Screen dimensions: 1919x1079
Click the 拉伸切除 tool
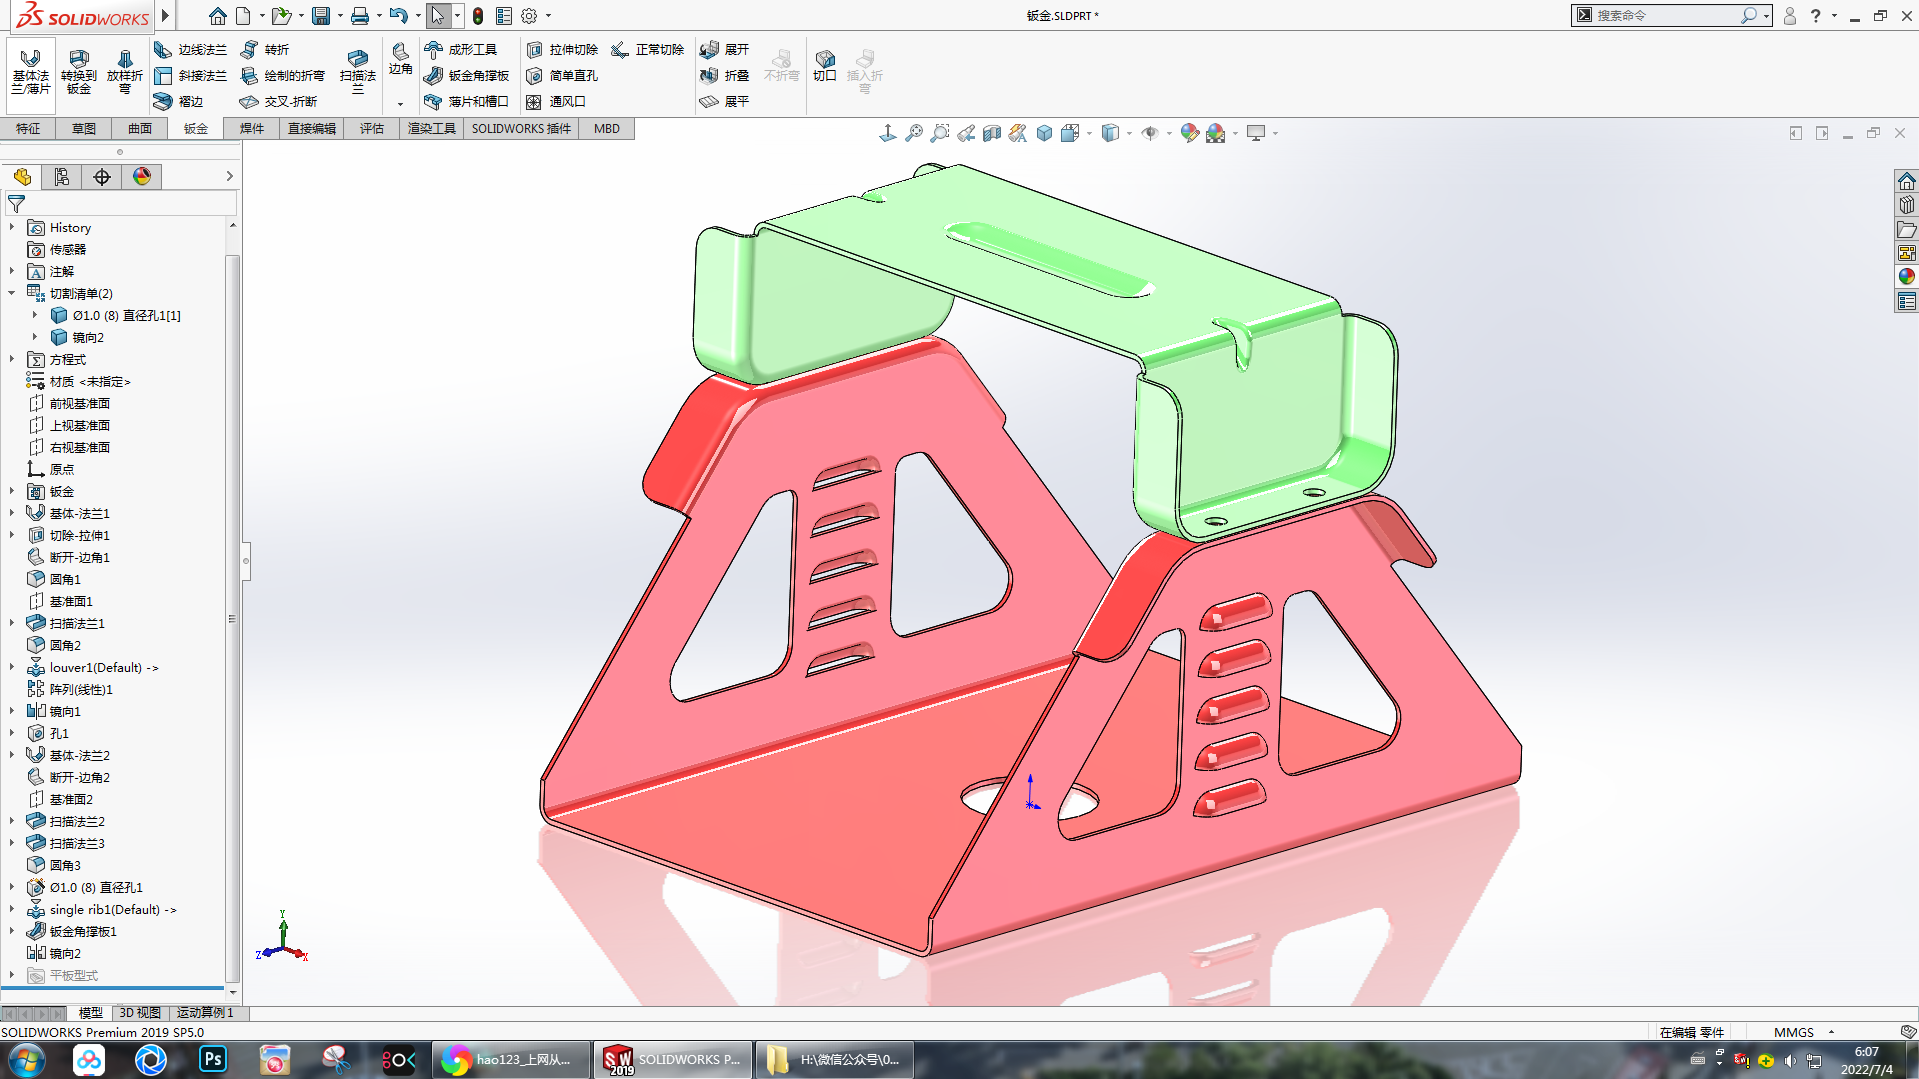(562, 49)
